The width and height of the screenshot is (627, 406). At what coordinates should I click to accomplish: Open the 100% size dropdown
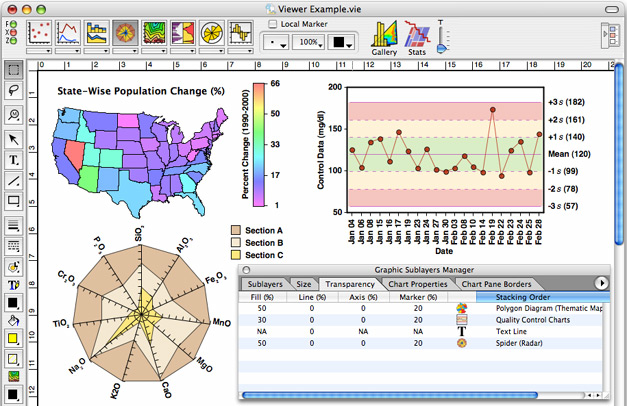coord(308,42)
